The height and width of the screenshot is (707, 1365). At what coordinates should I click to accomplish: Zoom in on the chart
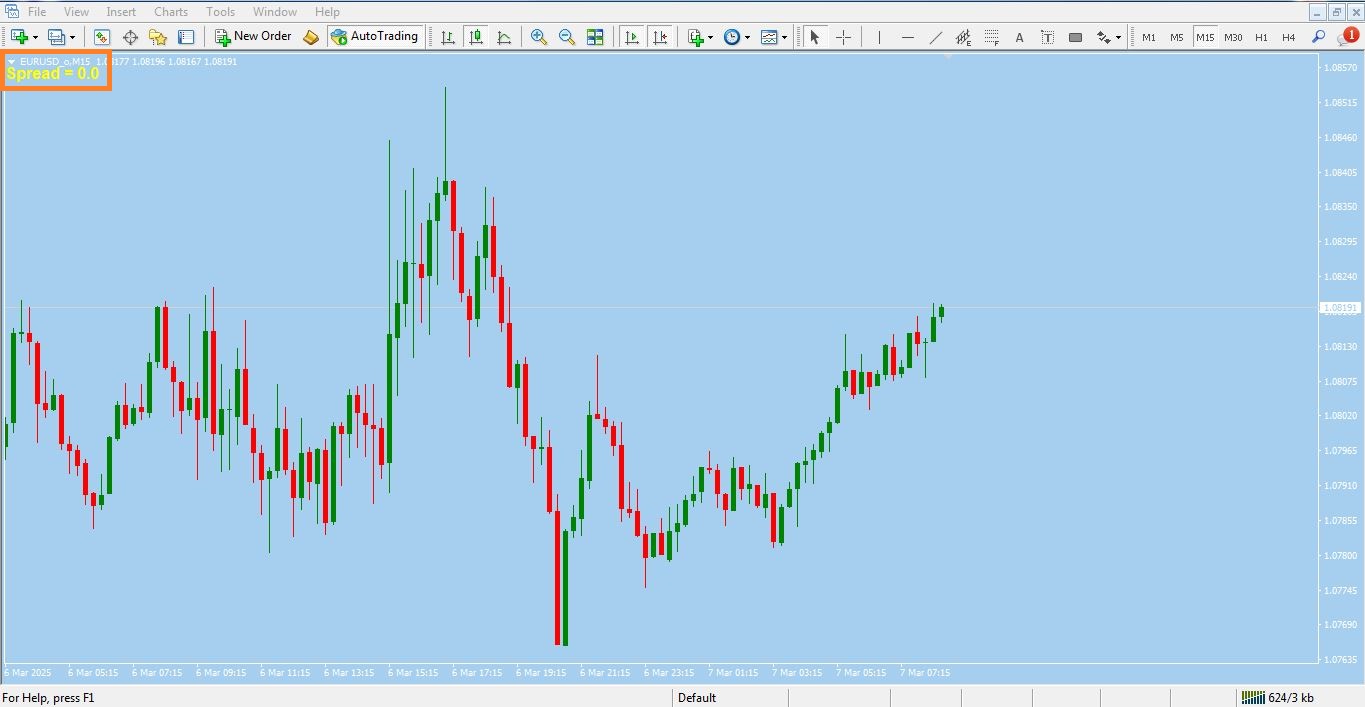539,37
